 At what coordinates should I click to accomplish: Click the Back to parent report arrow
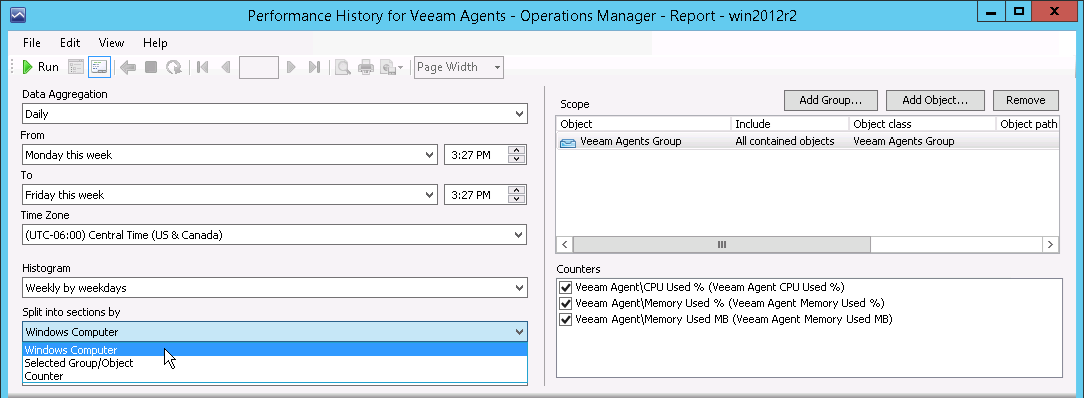tap(128, 67)
